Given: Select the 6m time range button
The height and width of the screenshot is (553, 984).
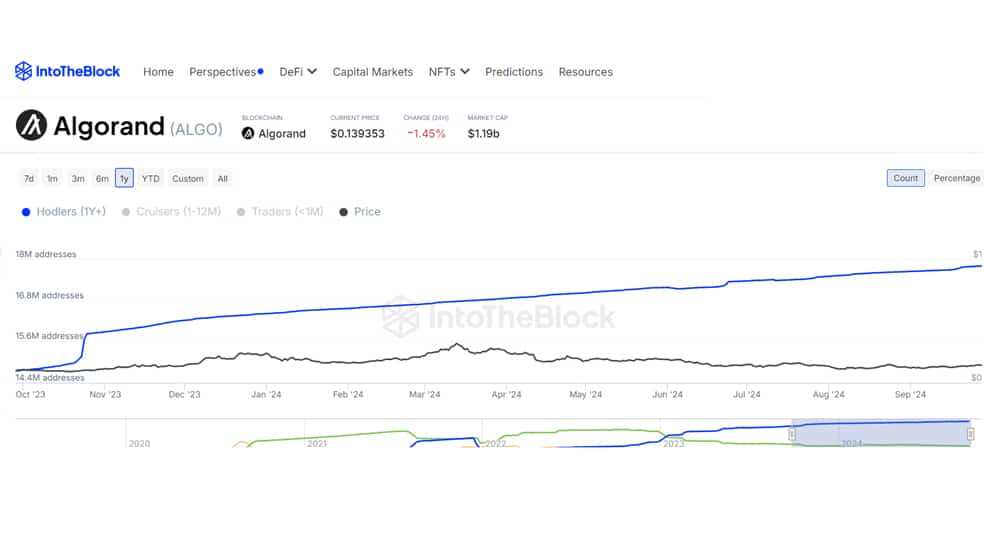Looking at the screenshot, I should (102, 179).
